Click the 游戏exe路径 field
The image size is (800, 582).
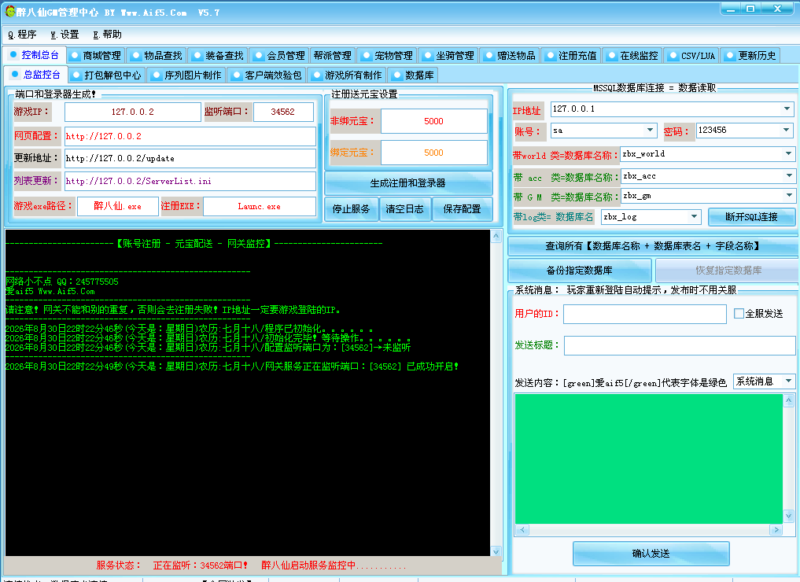point(118,206)
